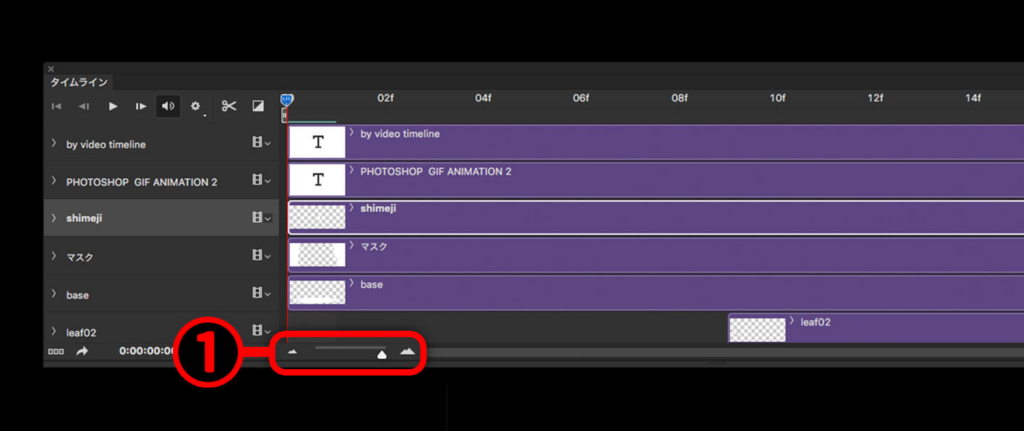Toggle audio playback speaker button
This screenshot has height=431, width=1024.
point(168,106)
